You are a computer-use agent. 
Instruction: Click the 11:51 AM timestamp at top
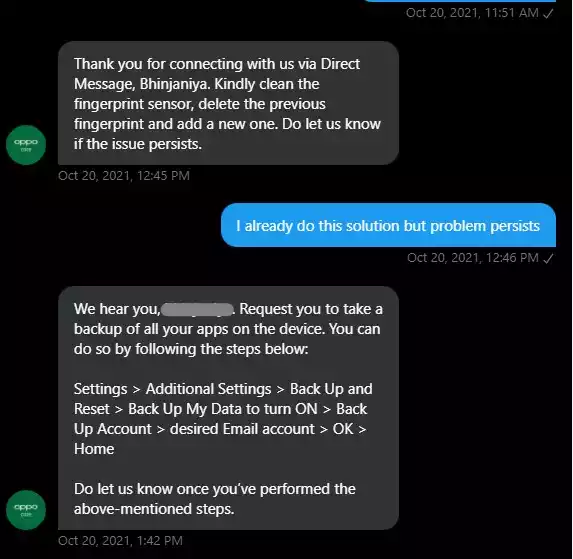pyautogui.click(x=472, y=13)
